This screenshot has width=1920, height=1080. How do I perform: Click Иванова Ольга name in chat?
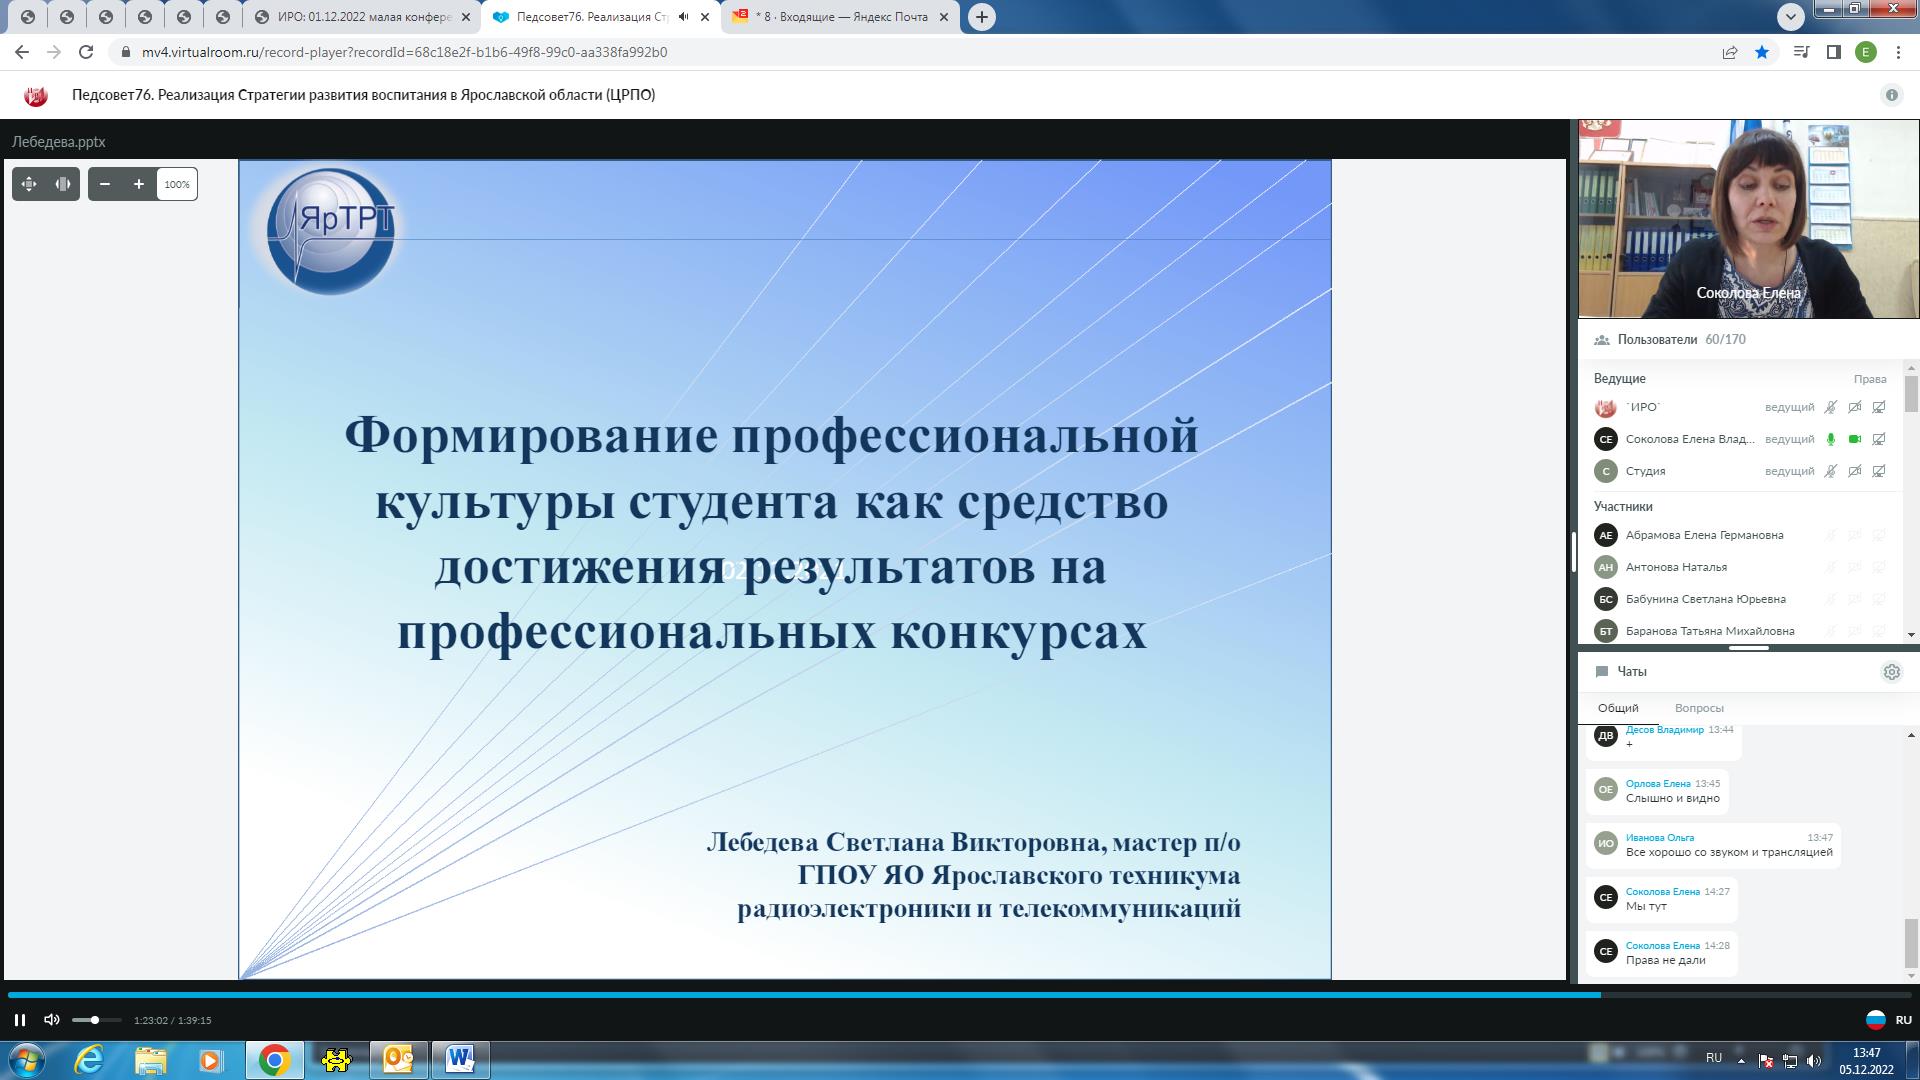1660,838
